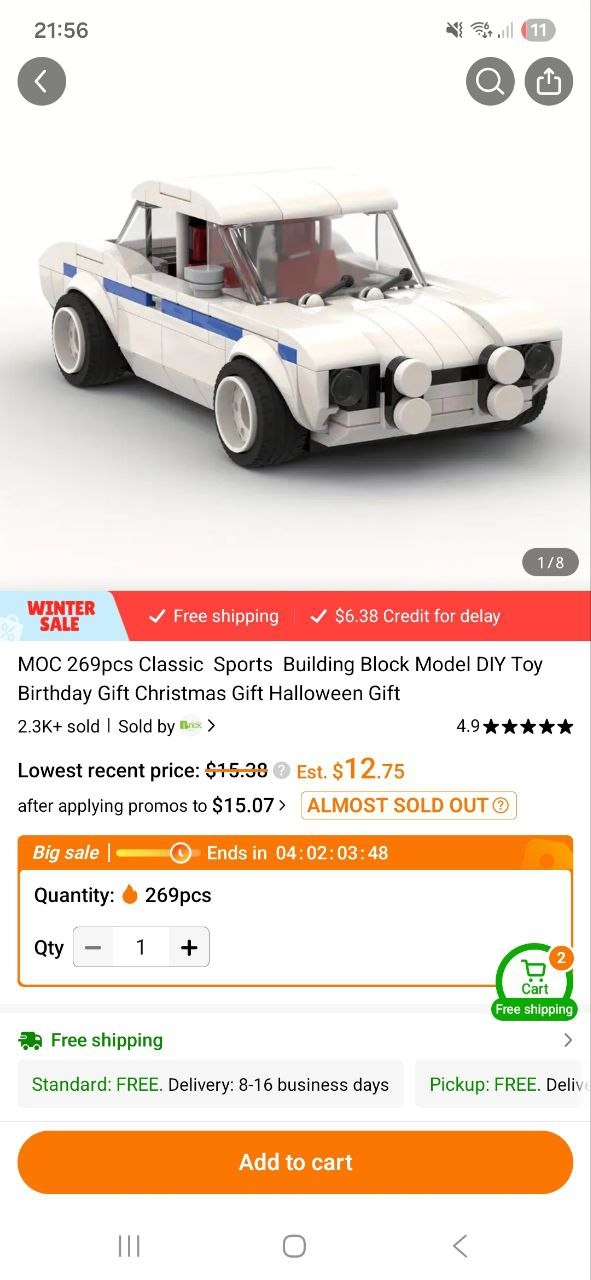The width and height of the screenshot is (591, 1280).
Task: Tap the white car product image
Action: [x=295, y=320]
